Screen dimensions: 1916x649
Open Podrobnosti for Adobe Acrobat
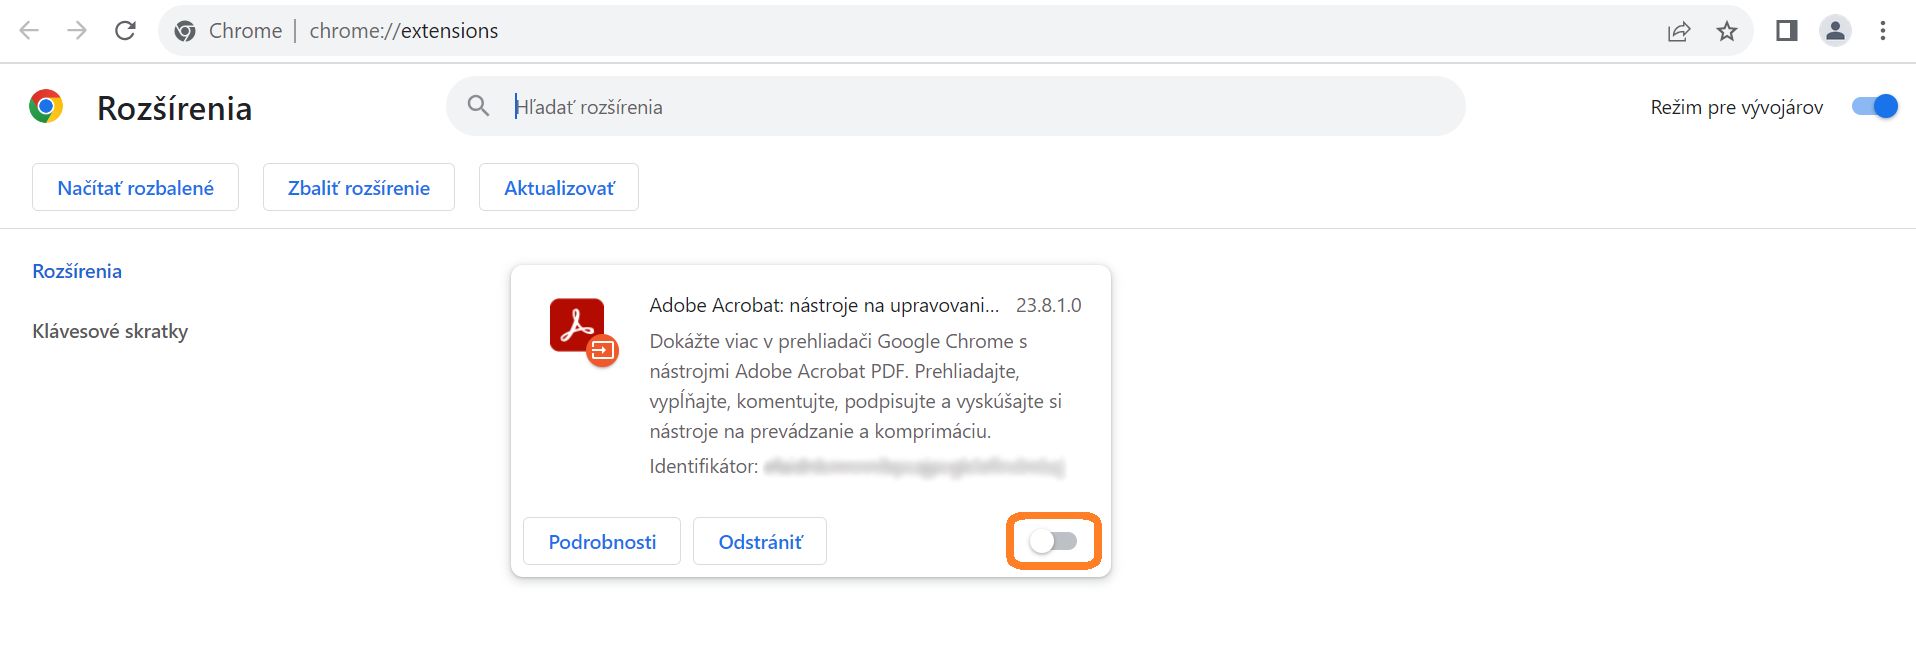pyautogui.click(x=601, y=541)
